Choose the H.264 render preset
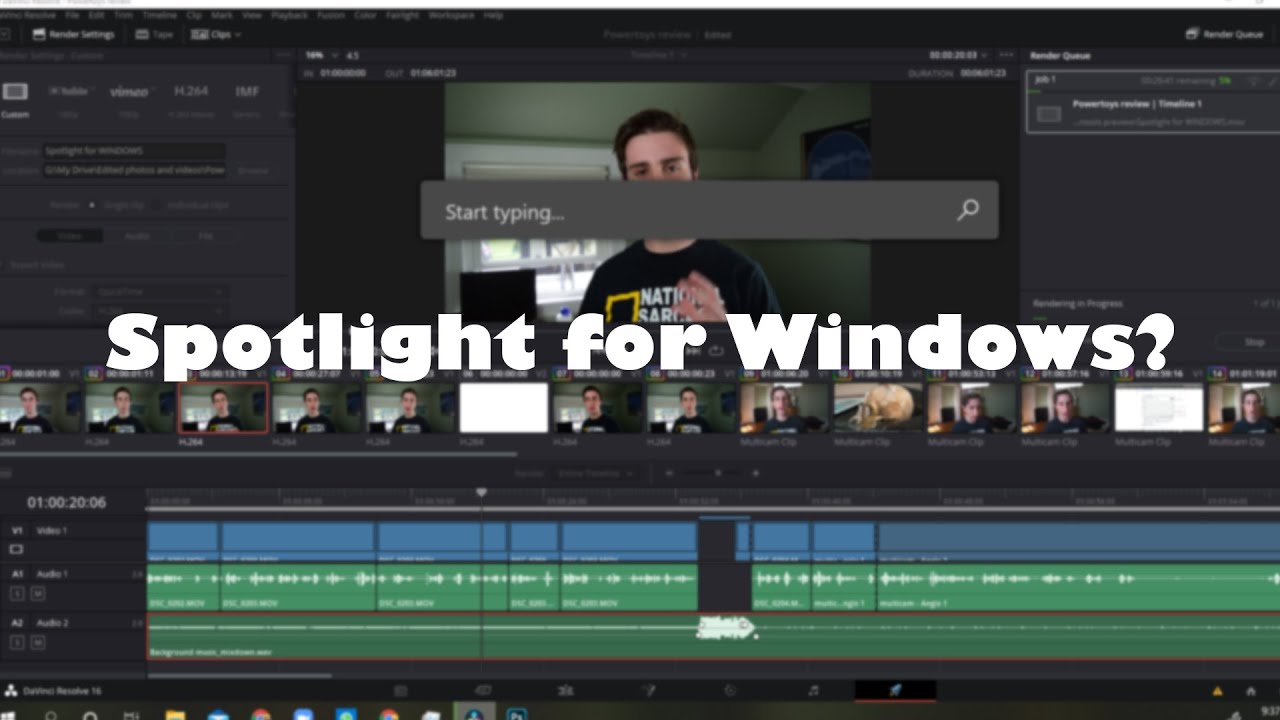The height and width of the screenshot is (720, 1280). point(190,91)
